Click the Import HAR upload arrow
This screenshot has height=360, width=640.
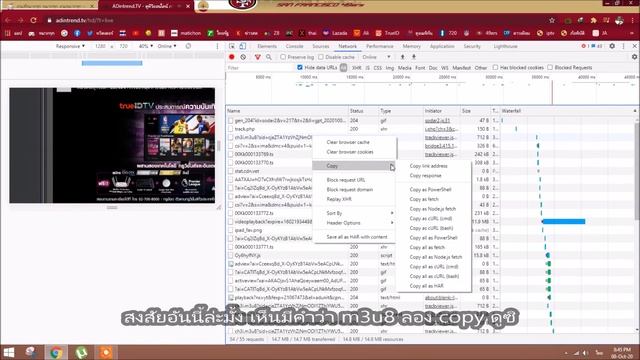pos(402,57)
